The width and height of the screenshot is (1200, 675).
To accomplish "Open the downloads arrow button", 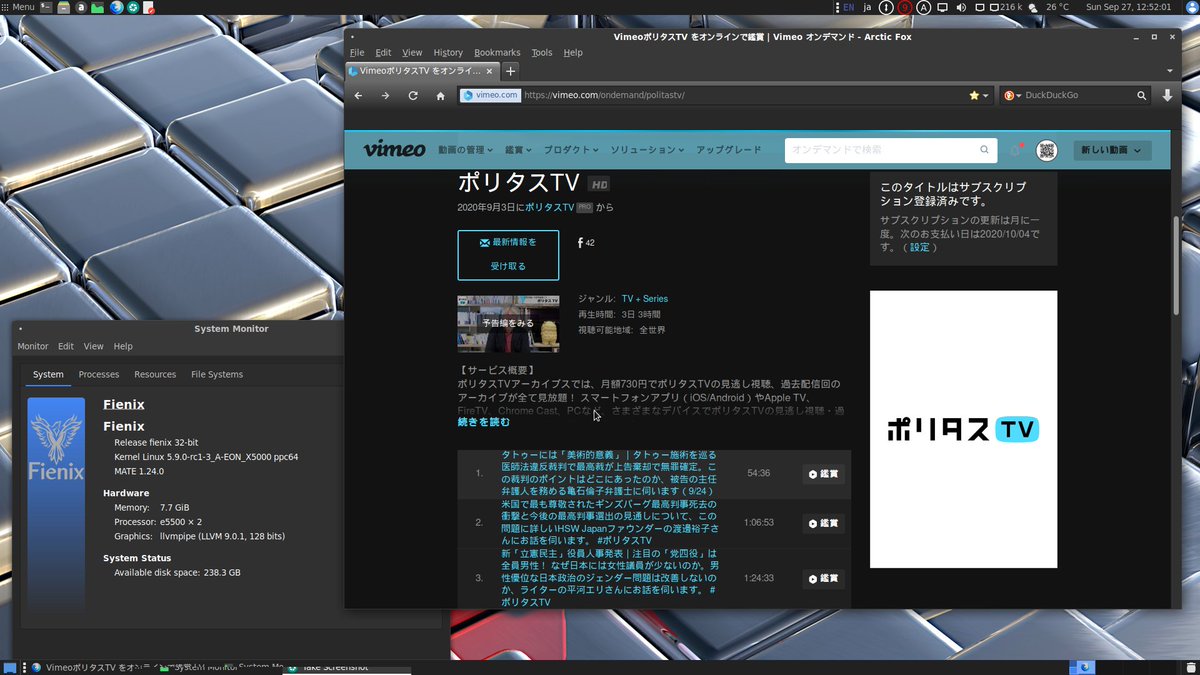I will [1167, 95].
